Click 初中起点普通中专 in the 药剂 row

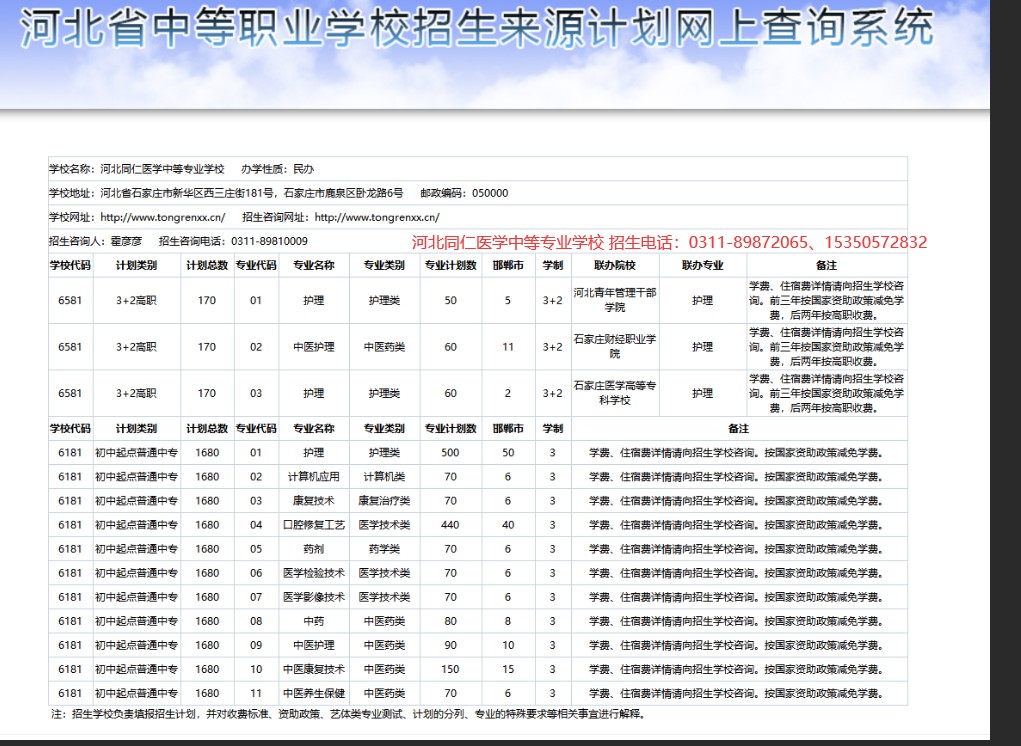pyautogui.click(x=136, y=549)
